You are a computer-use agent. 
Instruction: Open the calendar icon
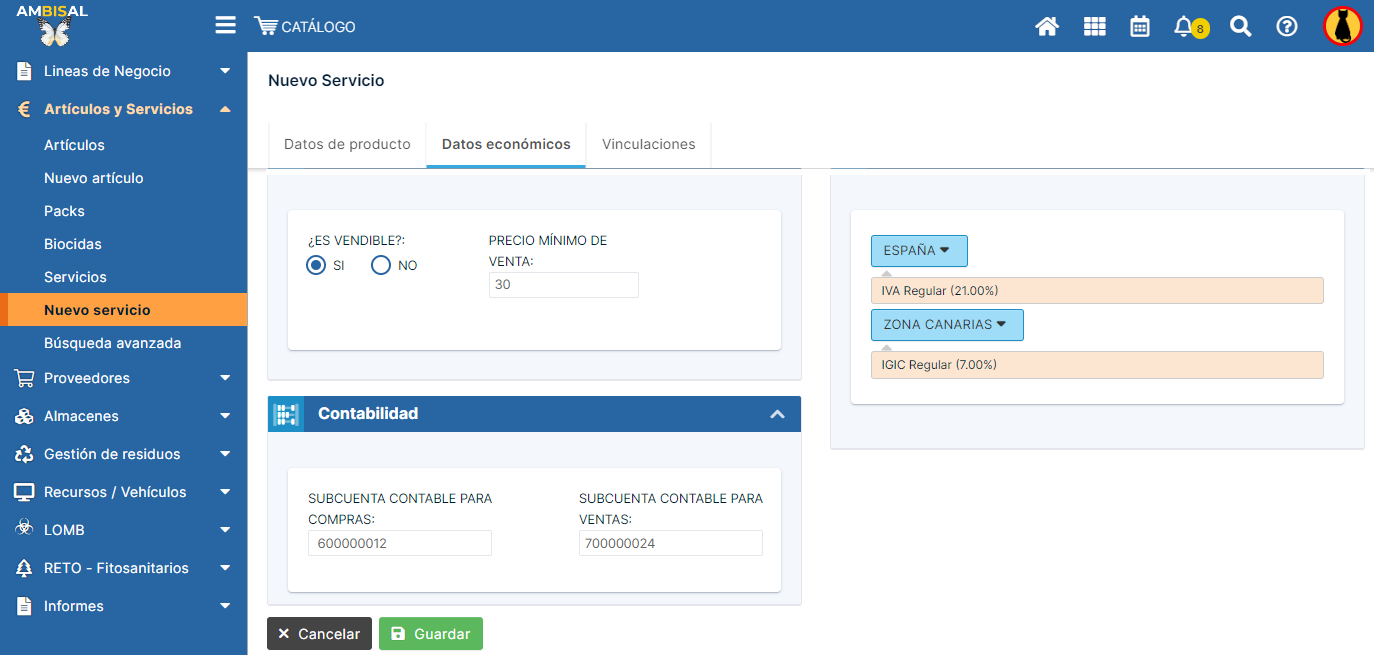point(1140,27)
